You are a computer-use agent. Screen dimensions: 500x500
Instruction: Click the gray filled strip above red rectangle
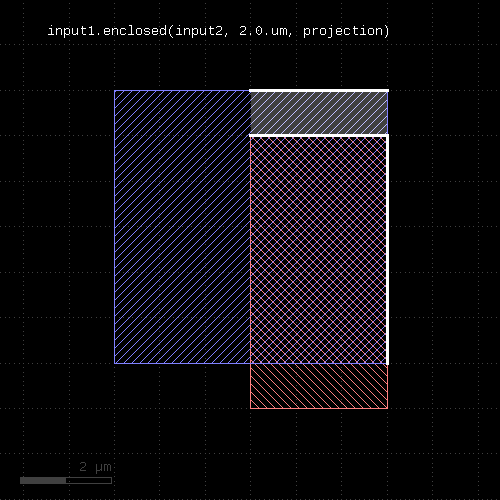(319, 113)
